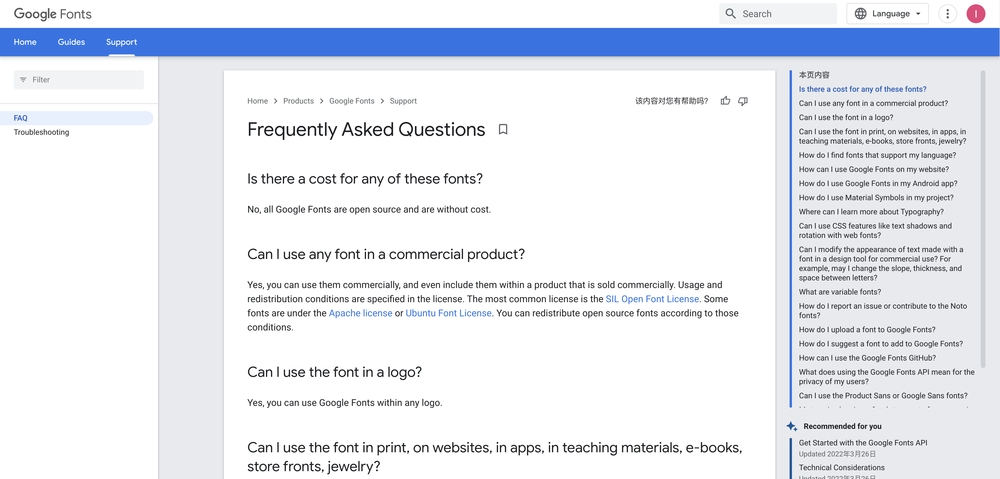Viewport: 1000px width, 479px height.
Task: Switch to the Guides tab
Action: click(71, 42)
